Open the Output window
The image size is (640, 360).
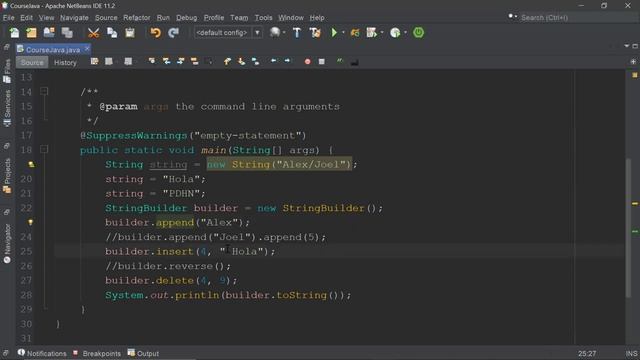[143, 353]
